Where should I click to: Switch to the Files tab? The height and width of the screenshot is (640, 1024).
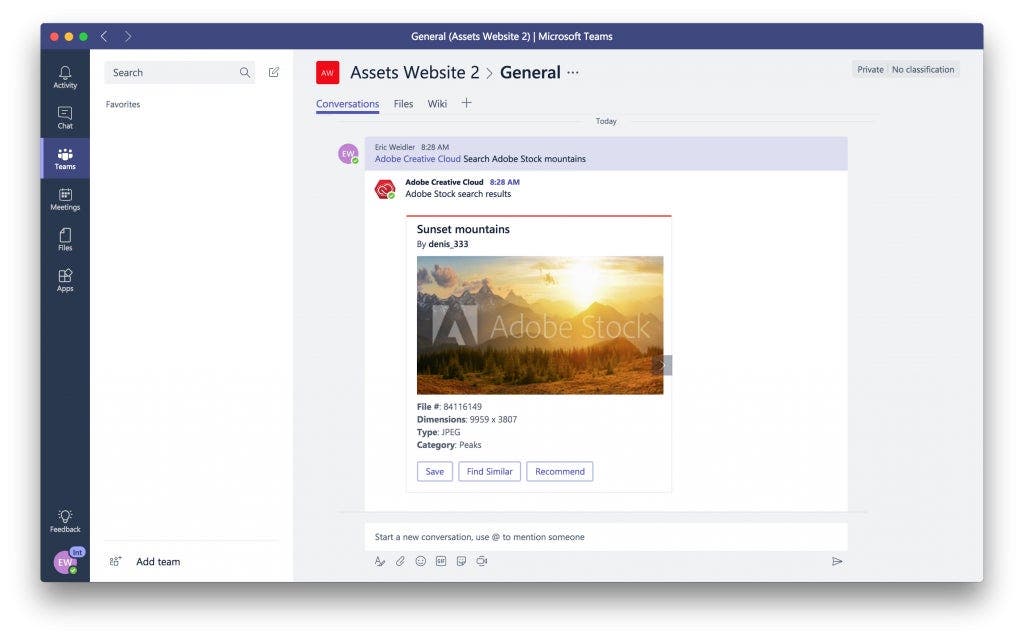[x=403, y=104]
